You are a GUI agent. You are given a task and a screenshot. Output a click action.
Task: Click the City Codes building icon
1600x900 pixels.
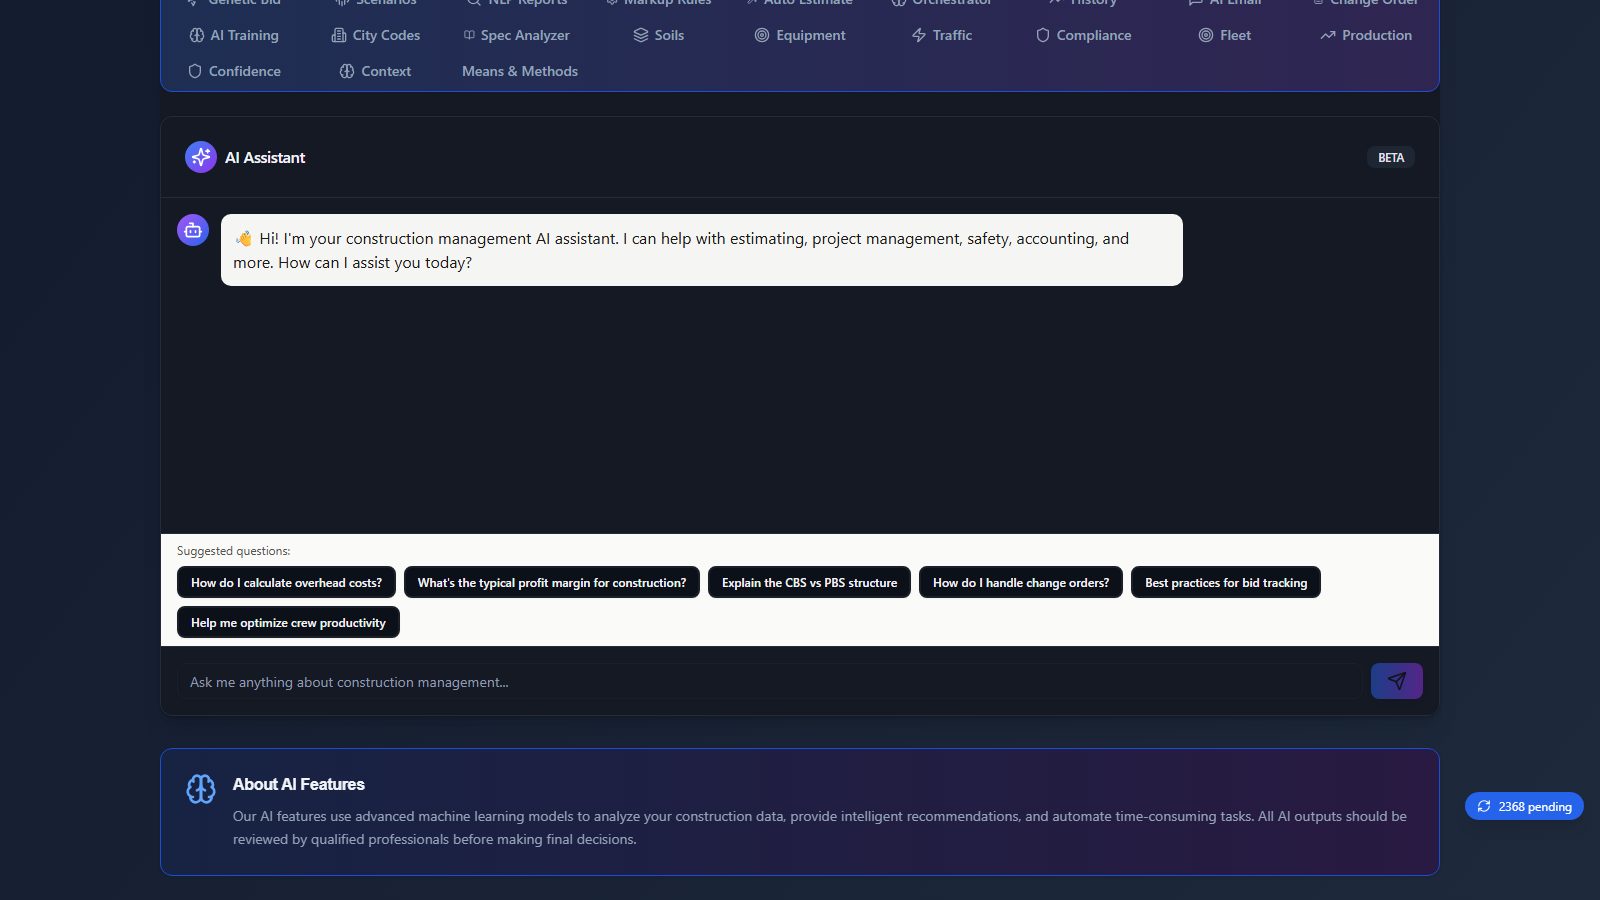point(339,35)
